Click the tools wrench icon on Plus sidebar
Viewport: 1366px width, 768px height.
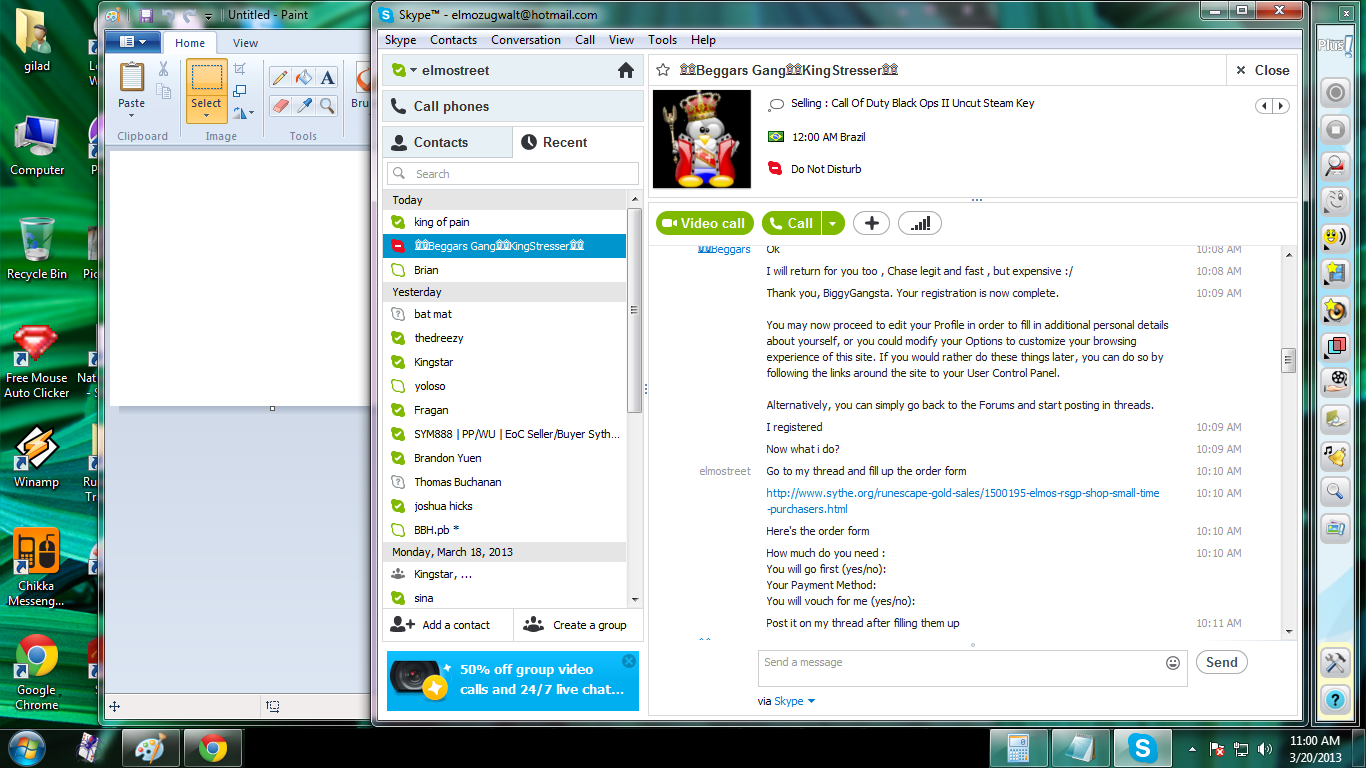tap(1335, 662)
